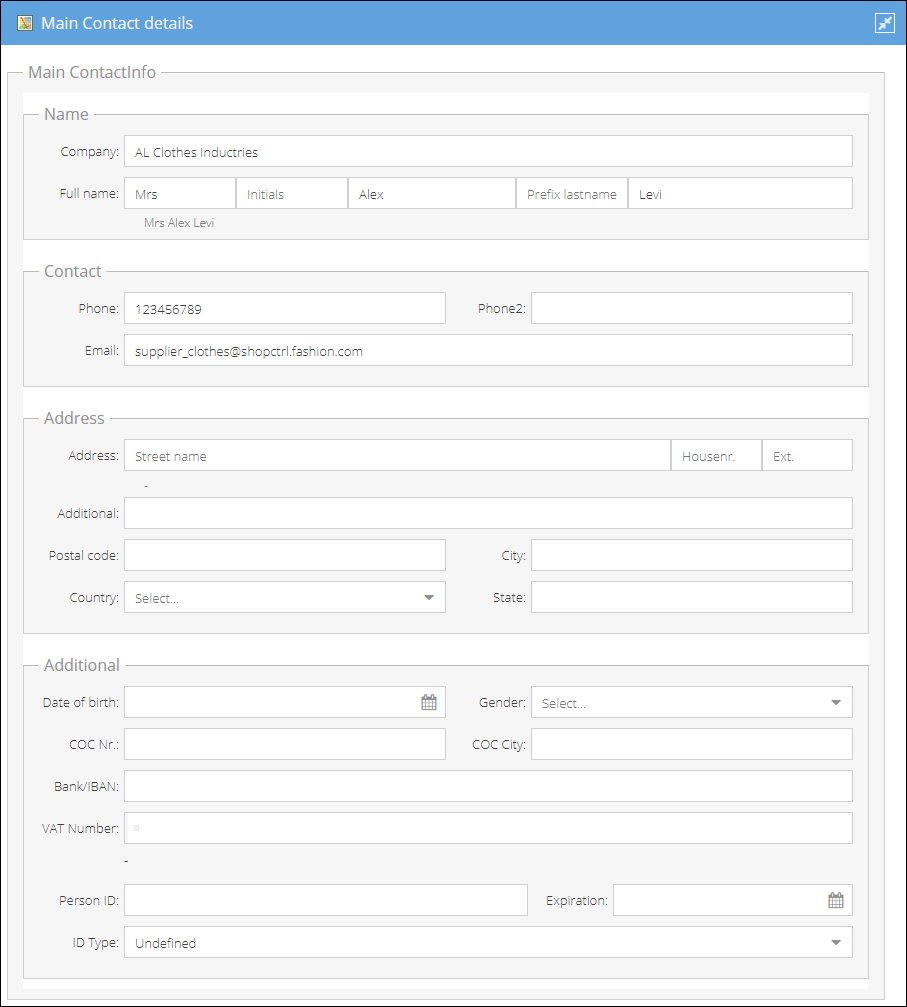Focus the Company name field
This screenshot has height=1007, width=907.
488,152
